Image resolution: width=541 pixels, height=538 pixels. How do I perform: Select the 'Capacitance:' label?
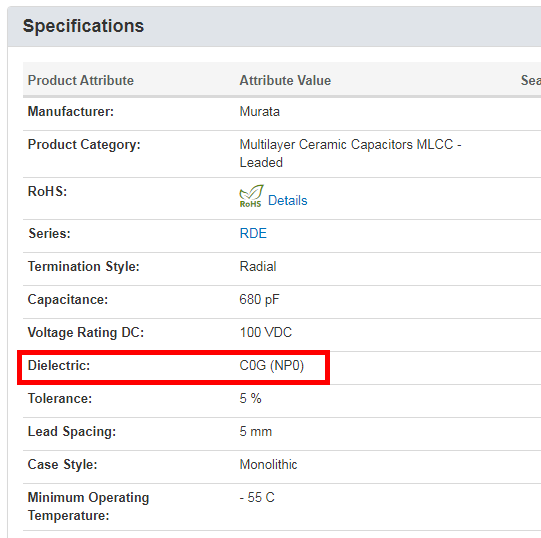click(x=68, y=300)
